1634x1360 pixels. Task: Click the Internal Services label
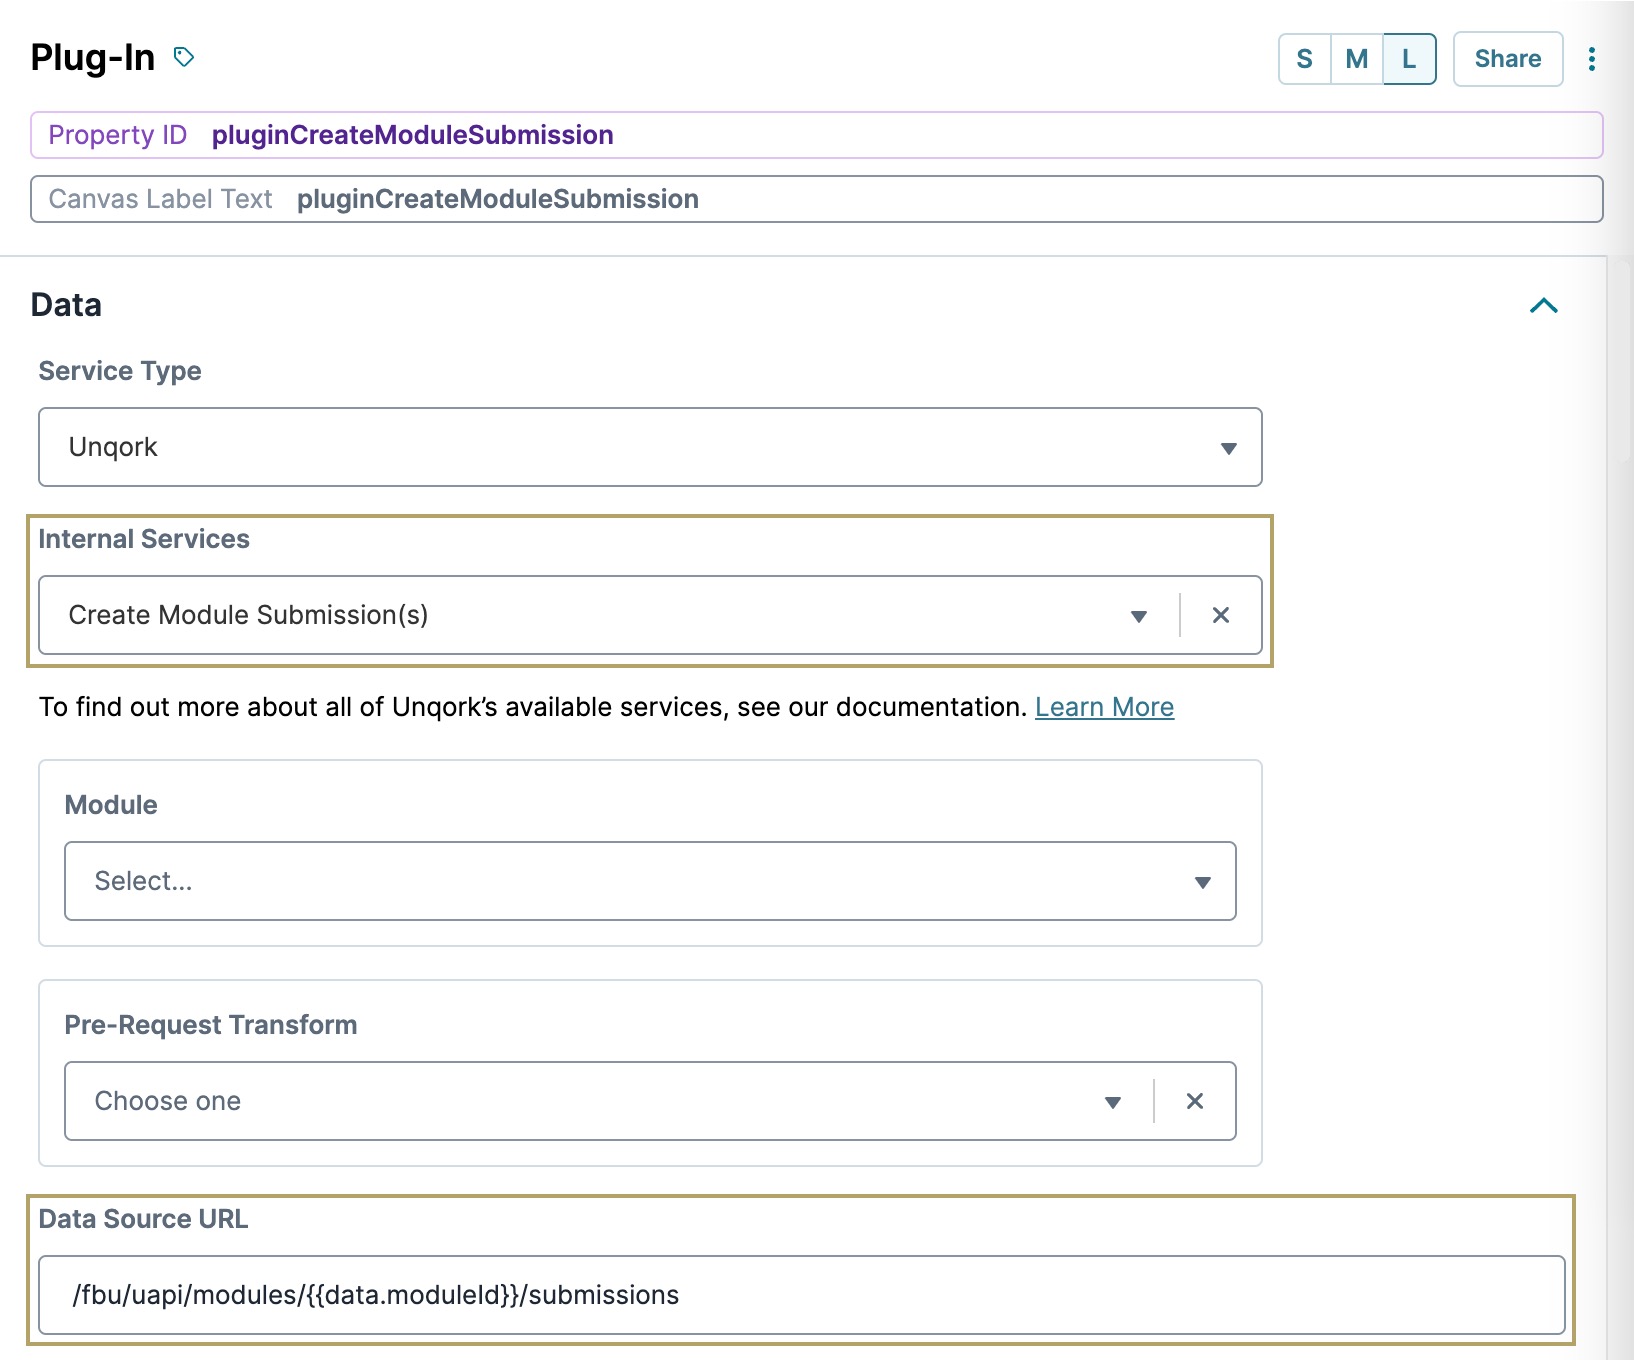144,539
